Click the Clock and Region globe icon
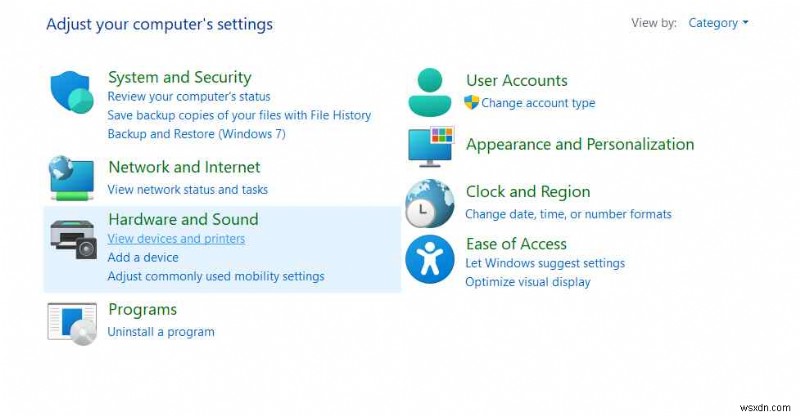This screenshot has height=416, width=800. (x=430, y=203)
